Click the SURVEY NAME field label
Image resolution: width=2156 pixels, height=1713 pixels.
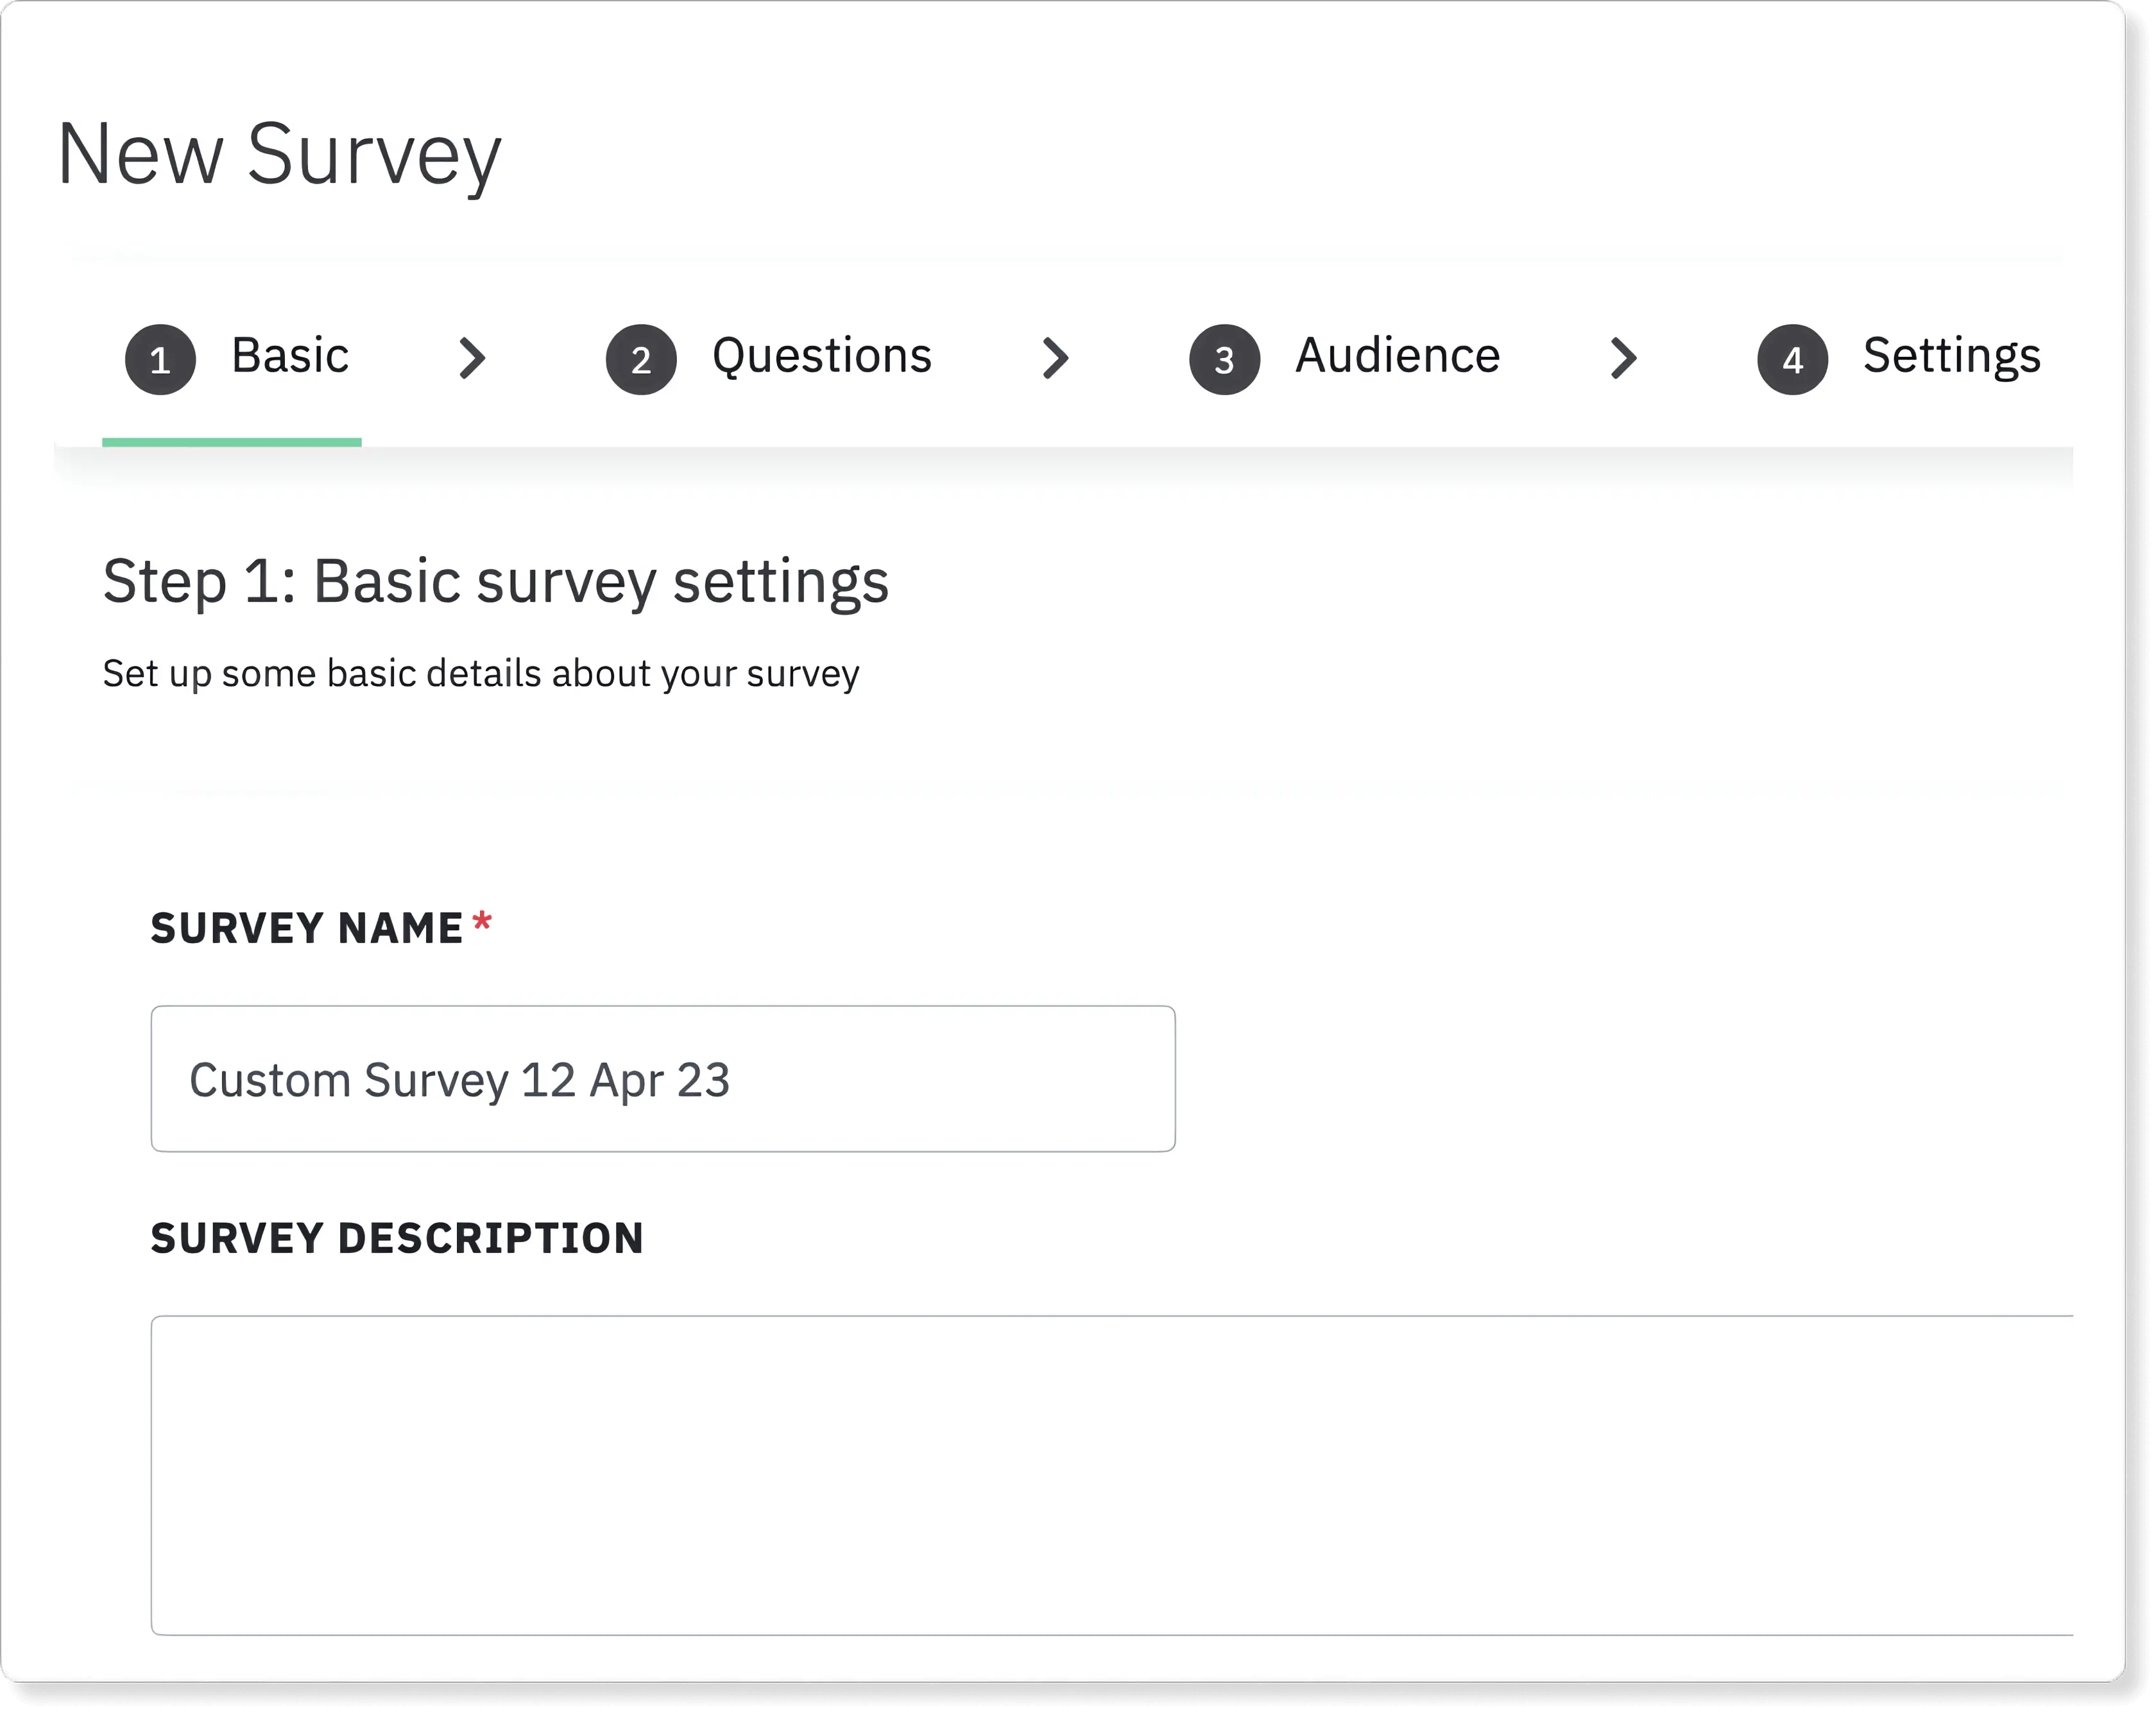point(307,928)
